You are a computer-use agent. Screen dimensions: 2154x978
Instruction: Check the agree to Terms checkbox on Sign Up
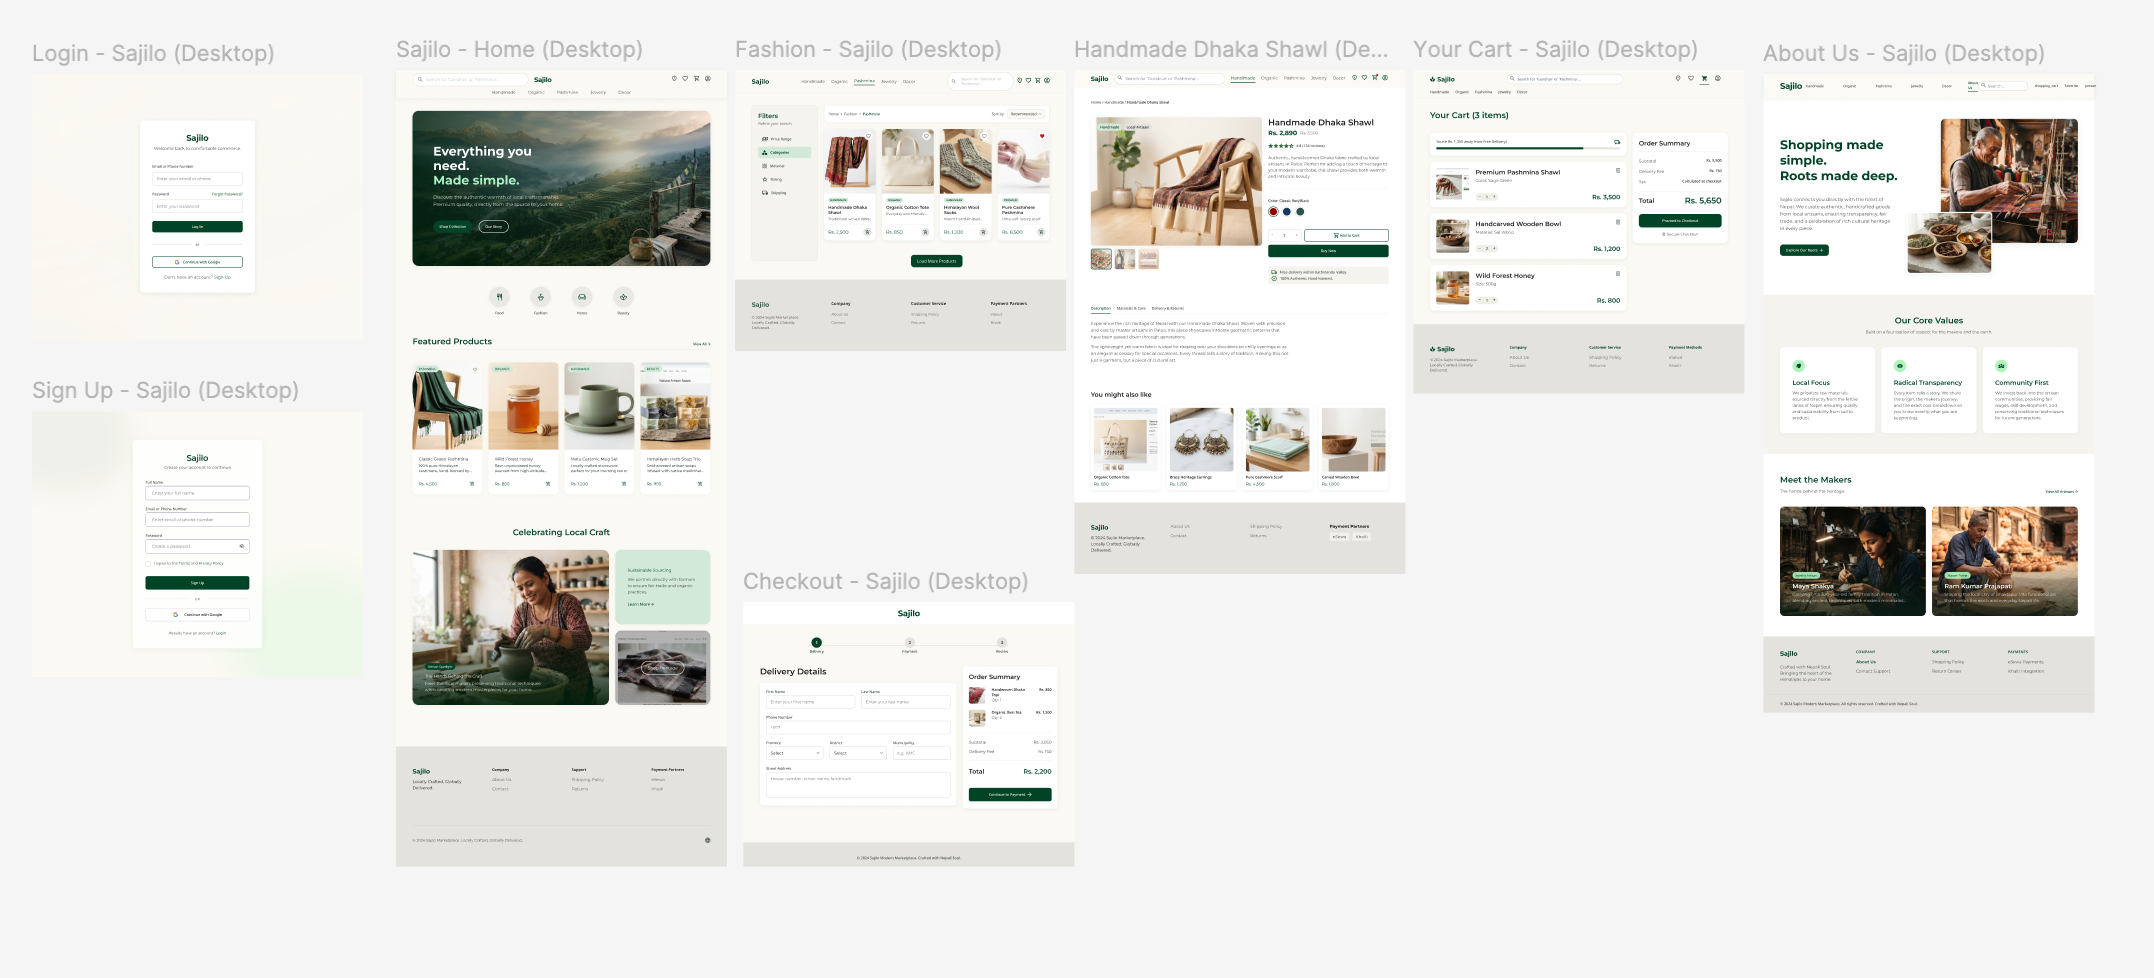click(x=148, y=563)
